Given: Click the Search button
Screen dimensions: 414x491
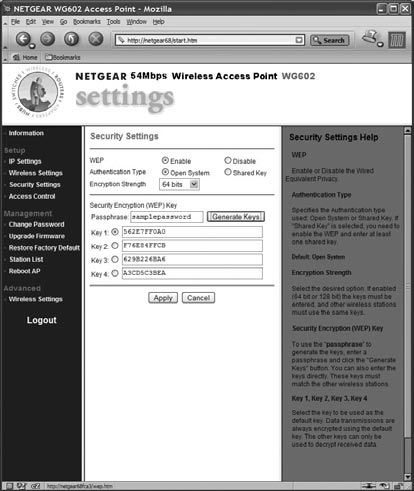Looking at the screenshot, I should coord(330,40).
